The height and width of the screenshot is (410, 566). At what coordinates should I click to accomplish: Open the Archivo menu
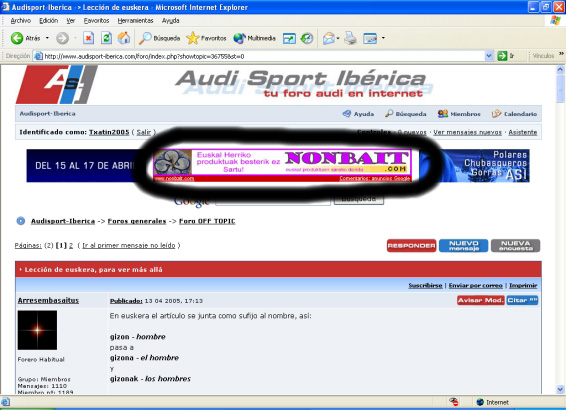tap(21, 21)
